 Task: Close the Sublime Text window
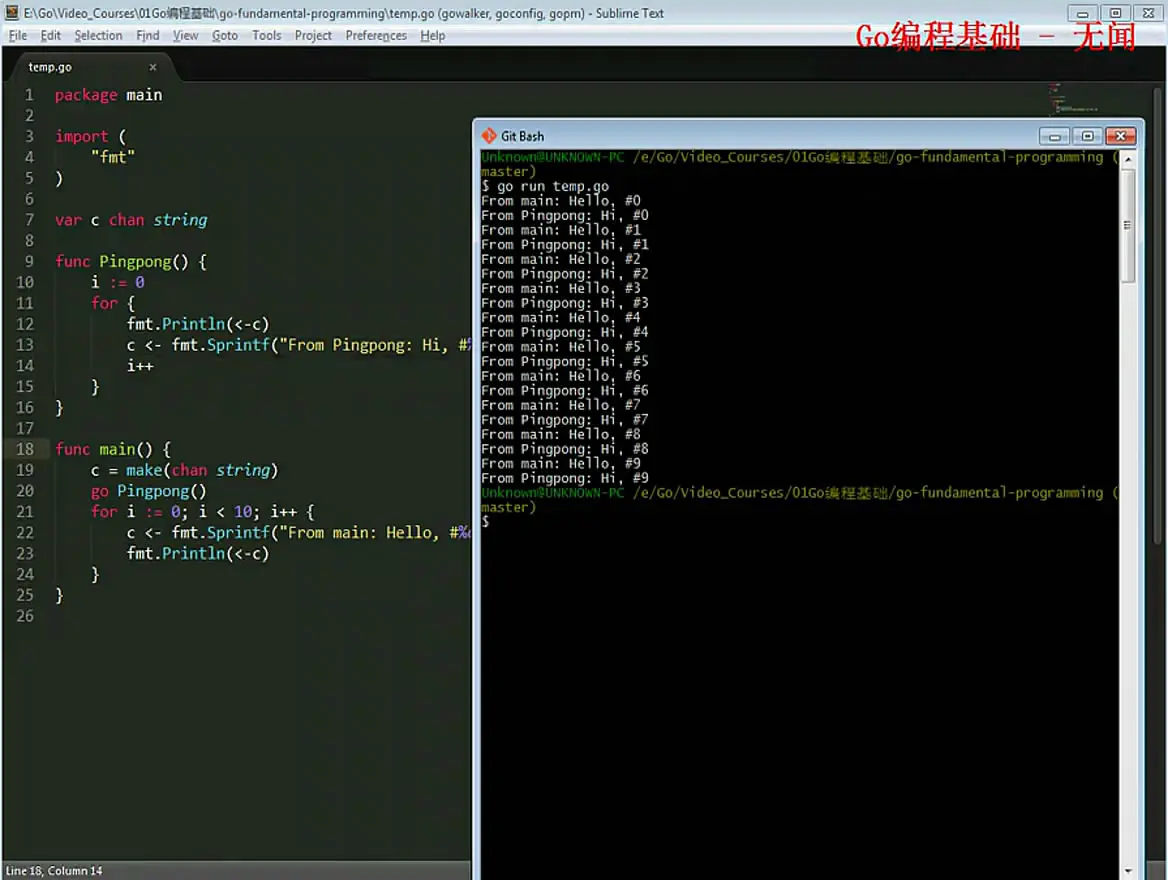pyautogui.click(x=1148, y=13)
